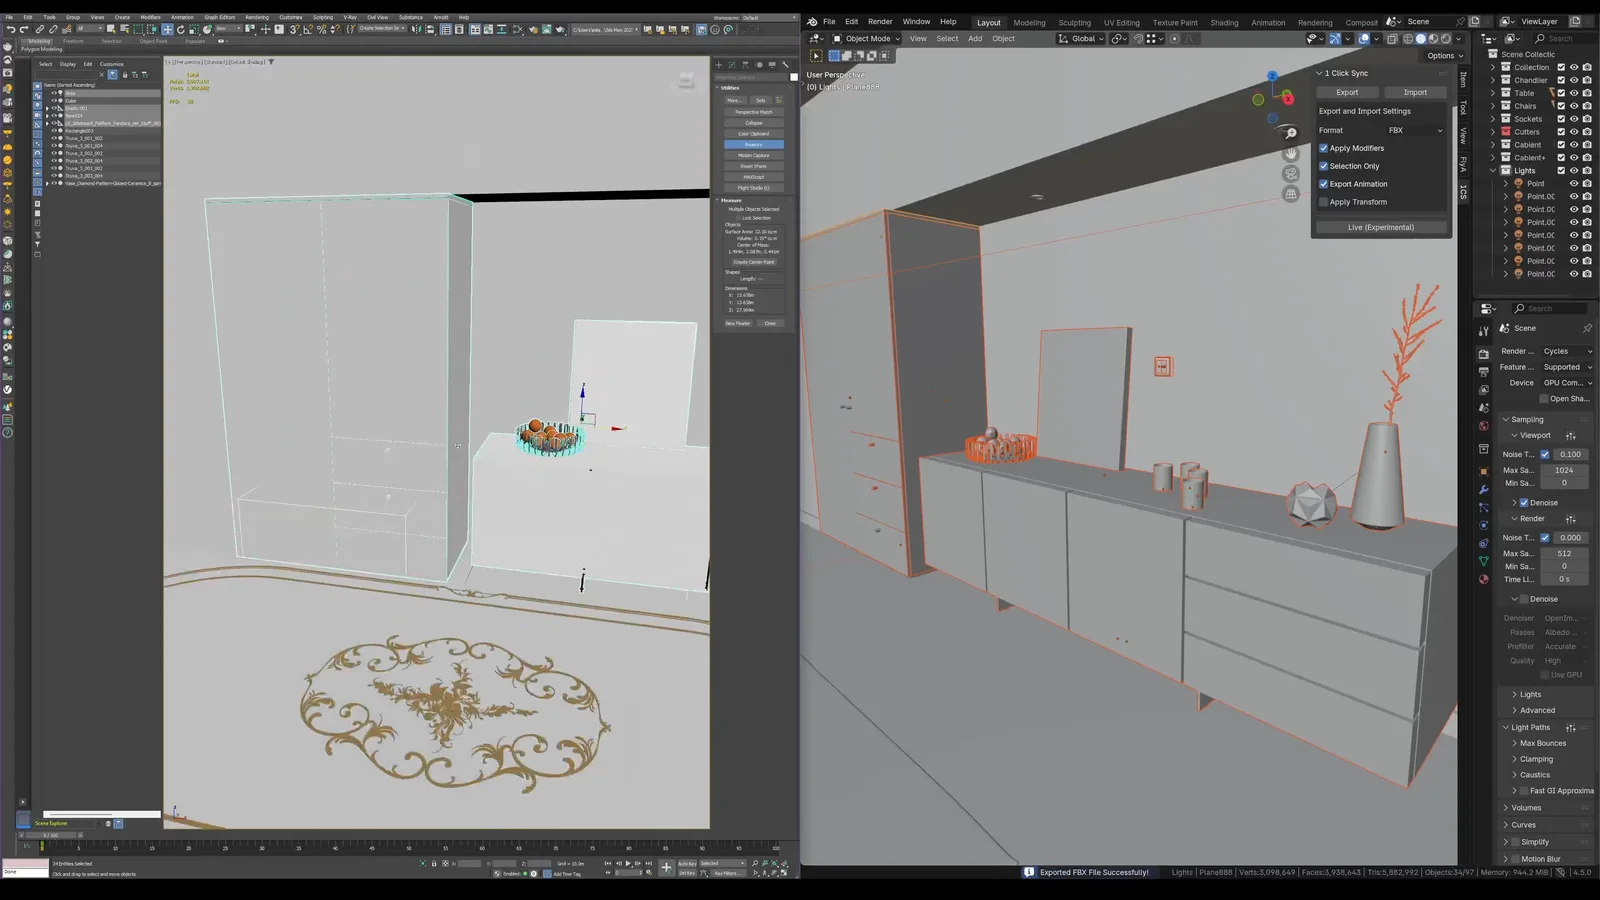
Task: Click Undo arrow in 3ds Max toolbar
Action: coord(11,29)
